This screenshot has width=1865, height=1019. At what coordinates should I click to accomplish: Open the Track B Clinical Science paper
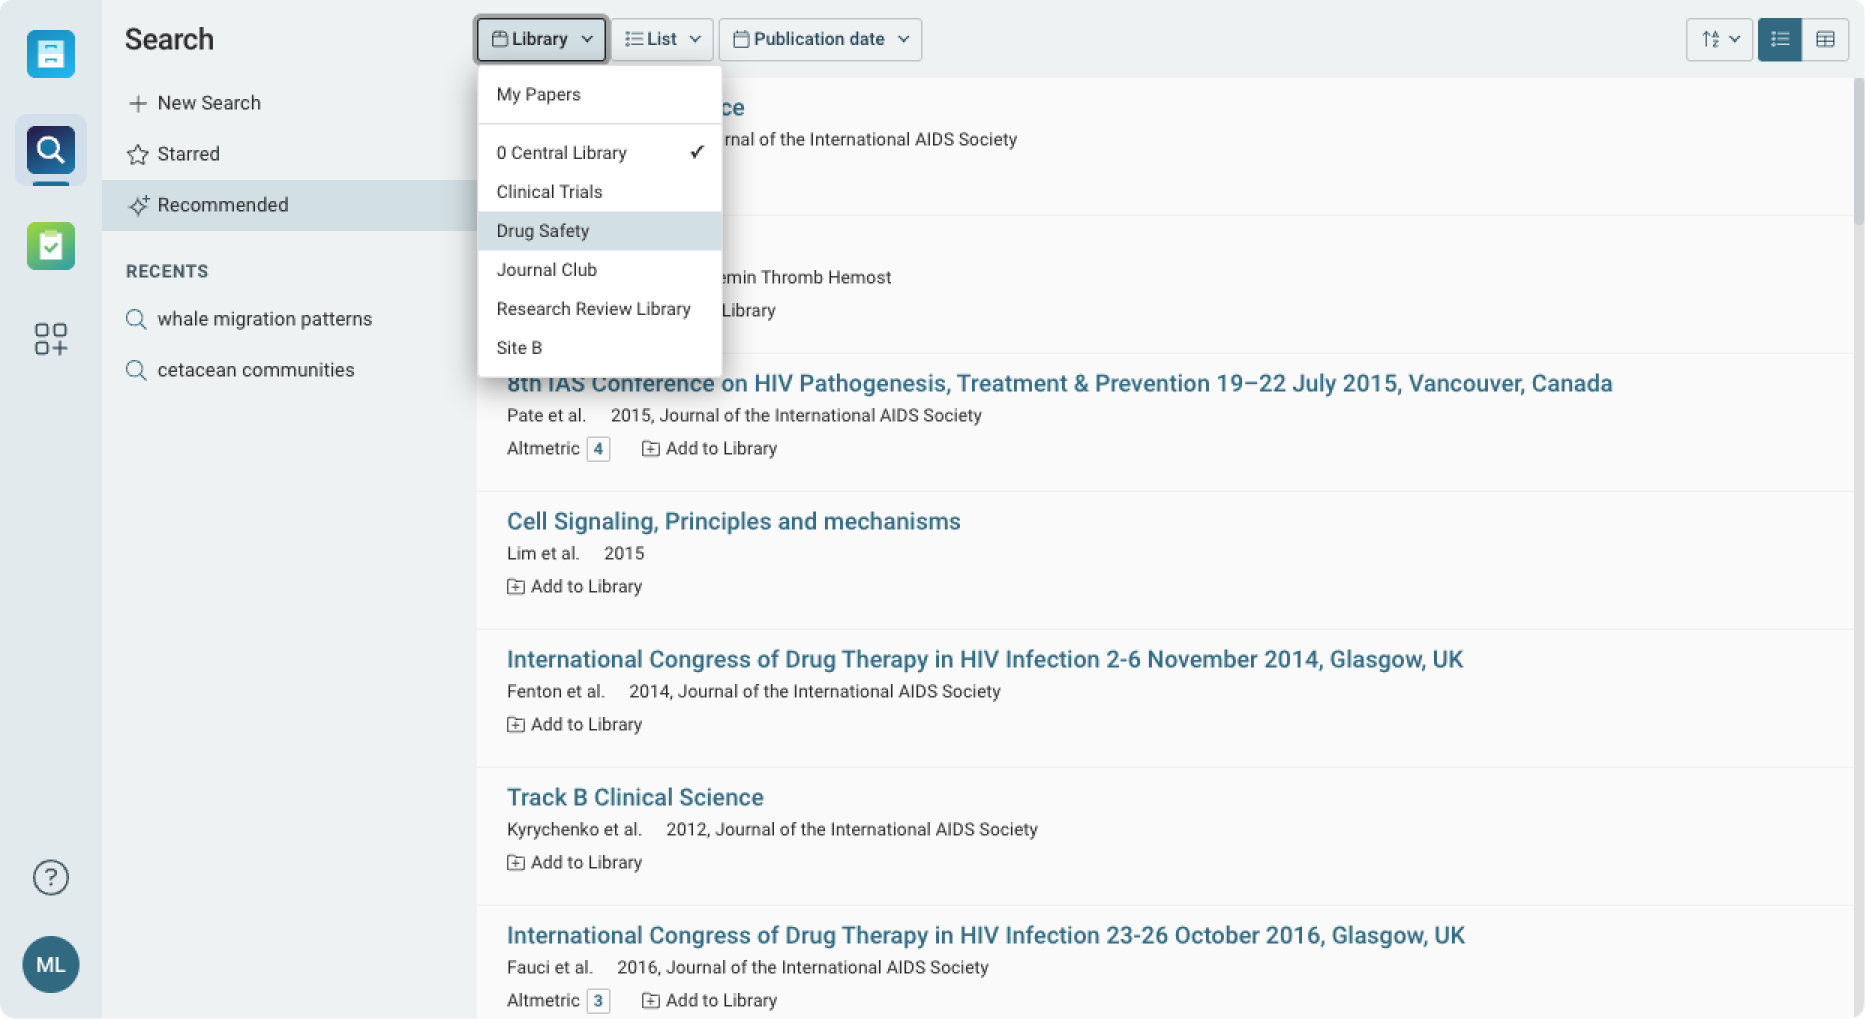pos(634,797)
